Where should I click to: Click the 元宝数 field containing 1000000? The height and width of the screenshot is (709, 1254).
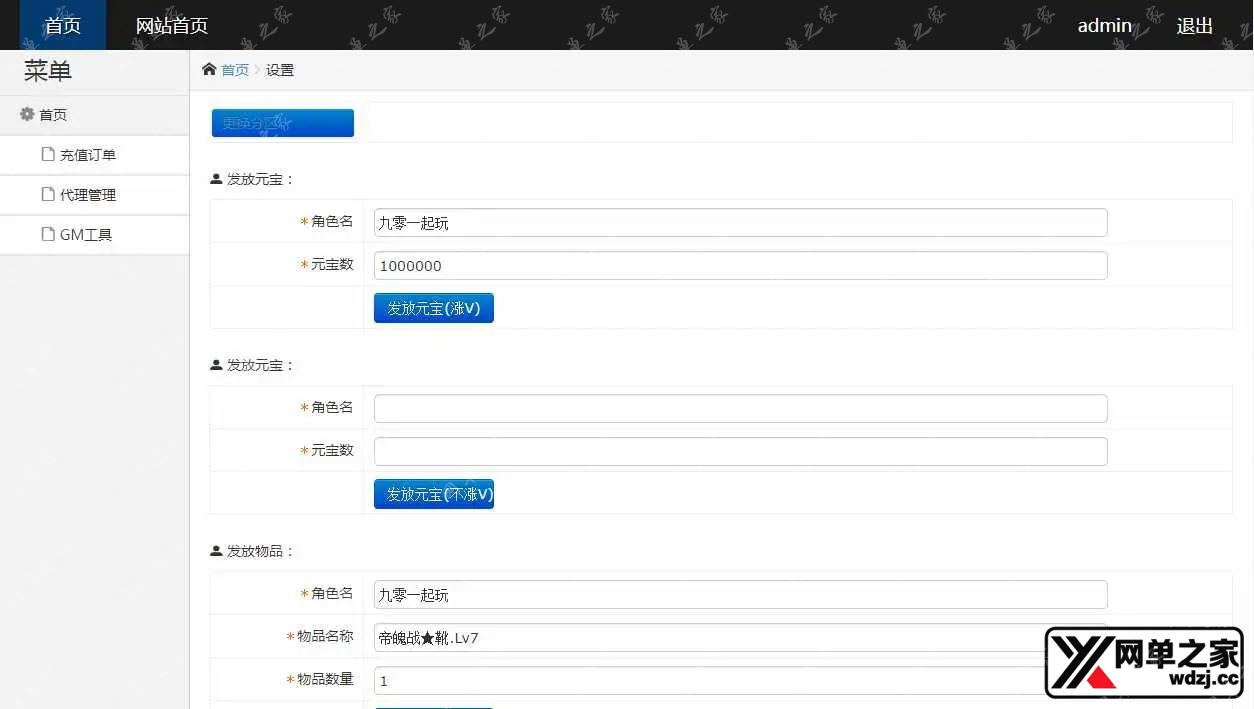740,266
